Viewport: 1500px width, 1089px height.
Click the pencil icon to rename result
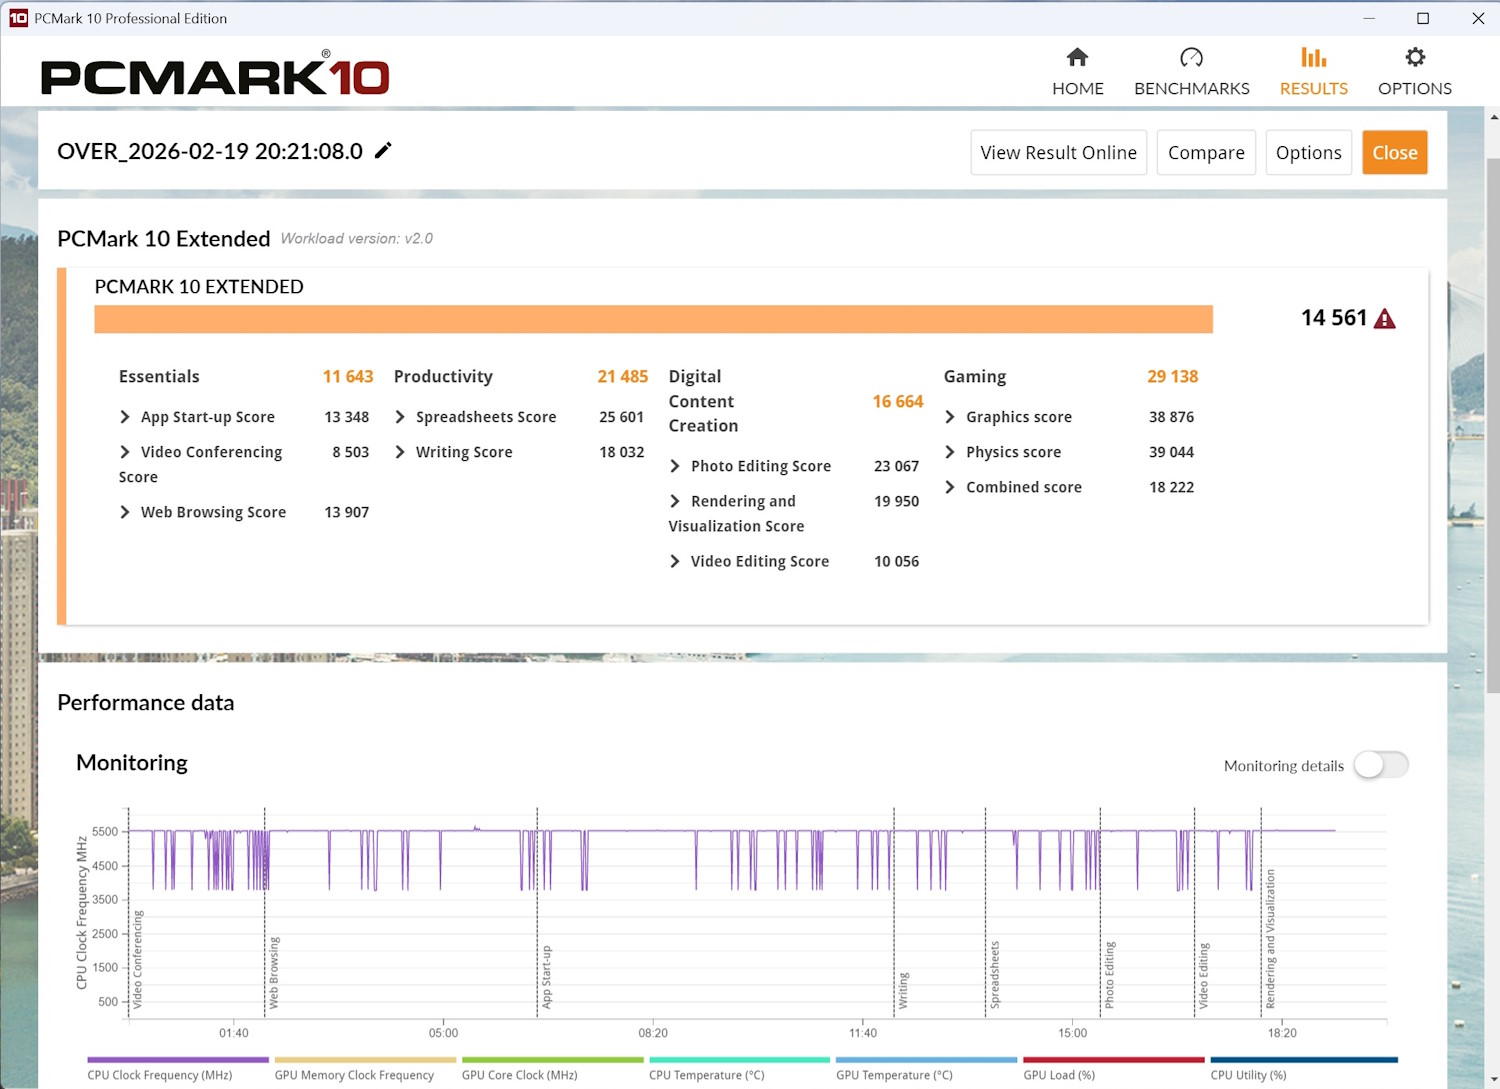click(383, 151)
